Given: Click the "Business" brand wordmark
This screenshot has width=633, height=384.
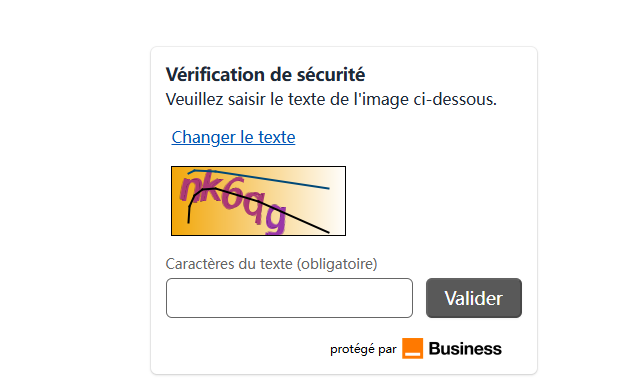Looking at the screenshot, I should coord(465,348).
